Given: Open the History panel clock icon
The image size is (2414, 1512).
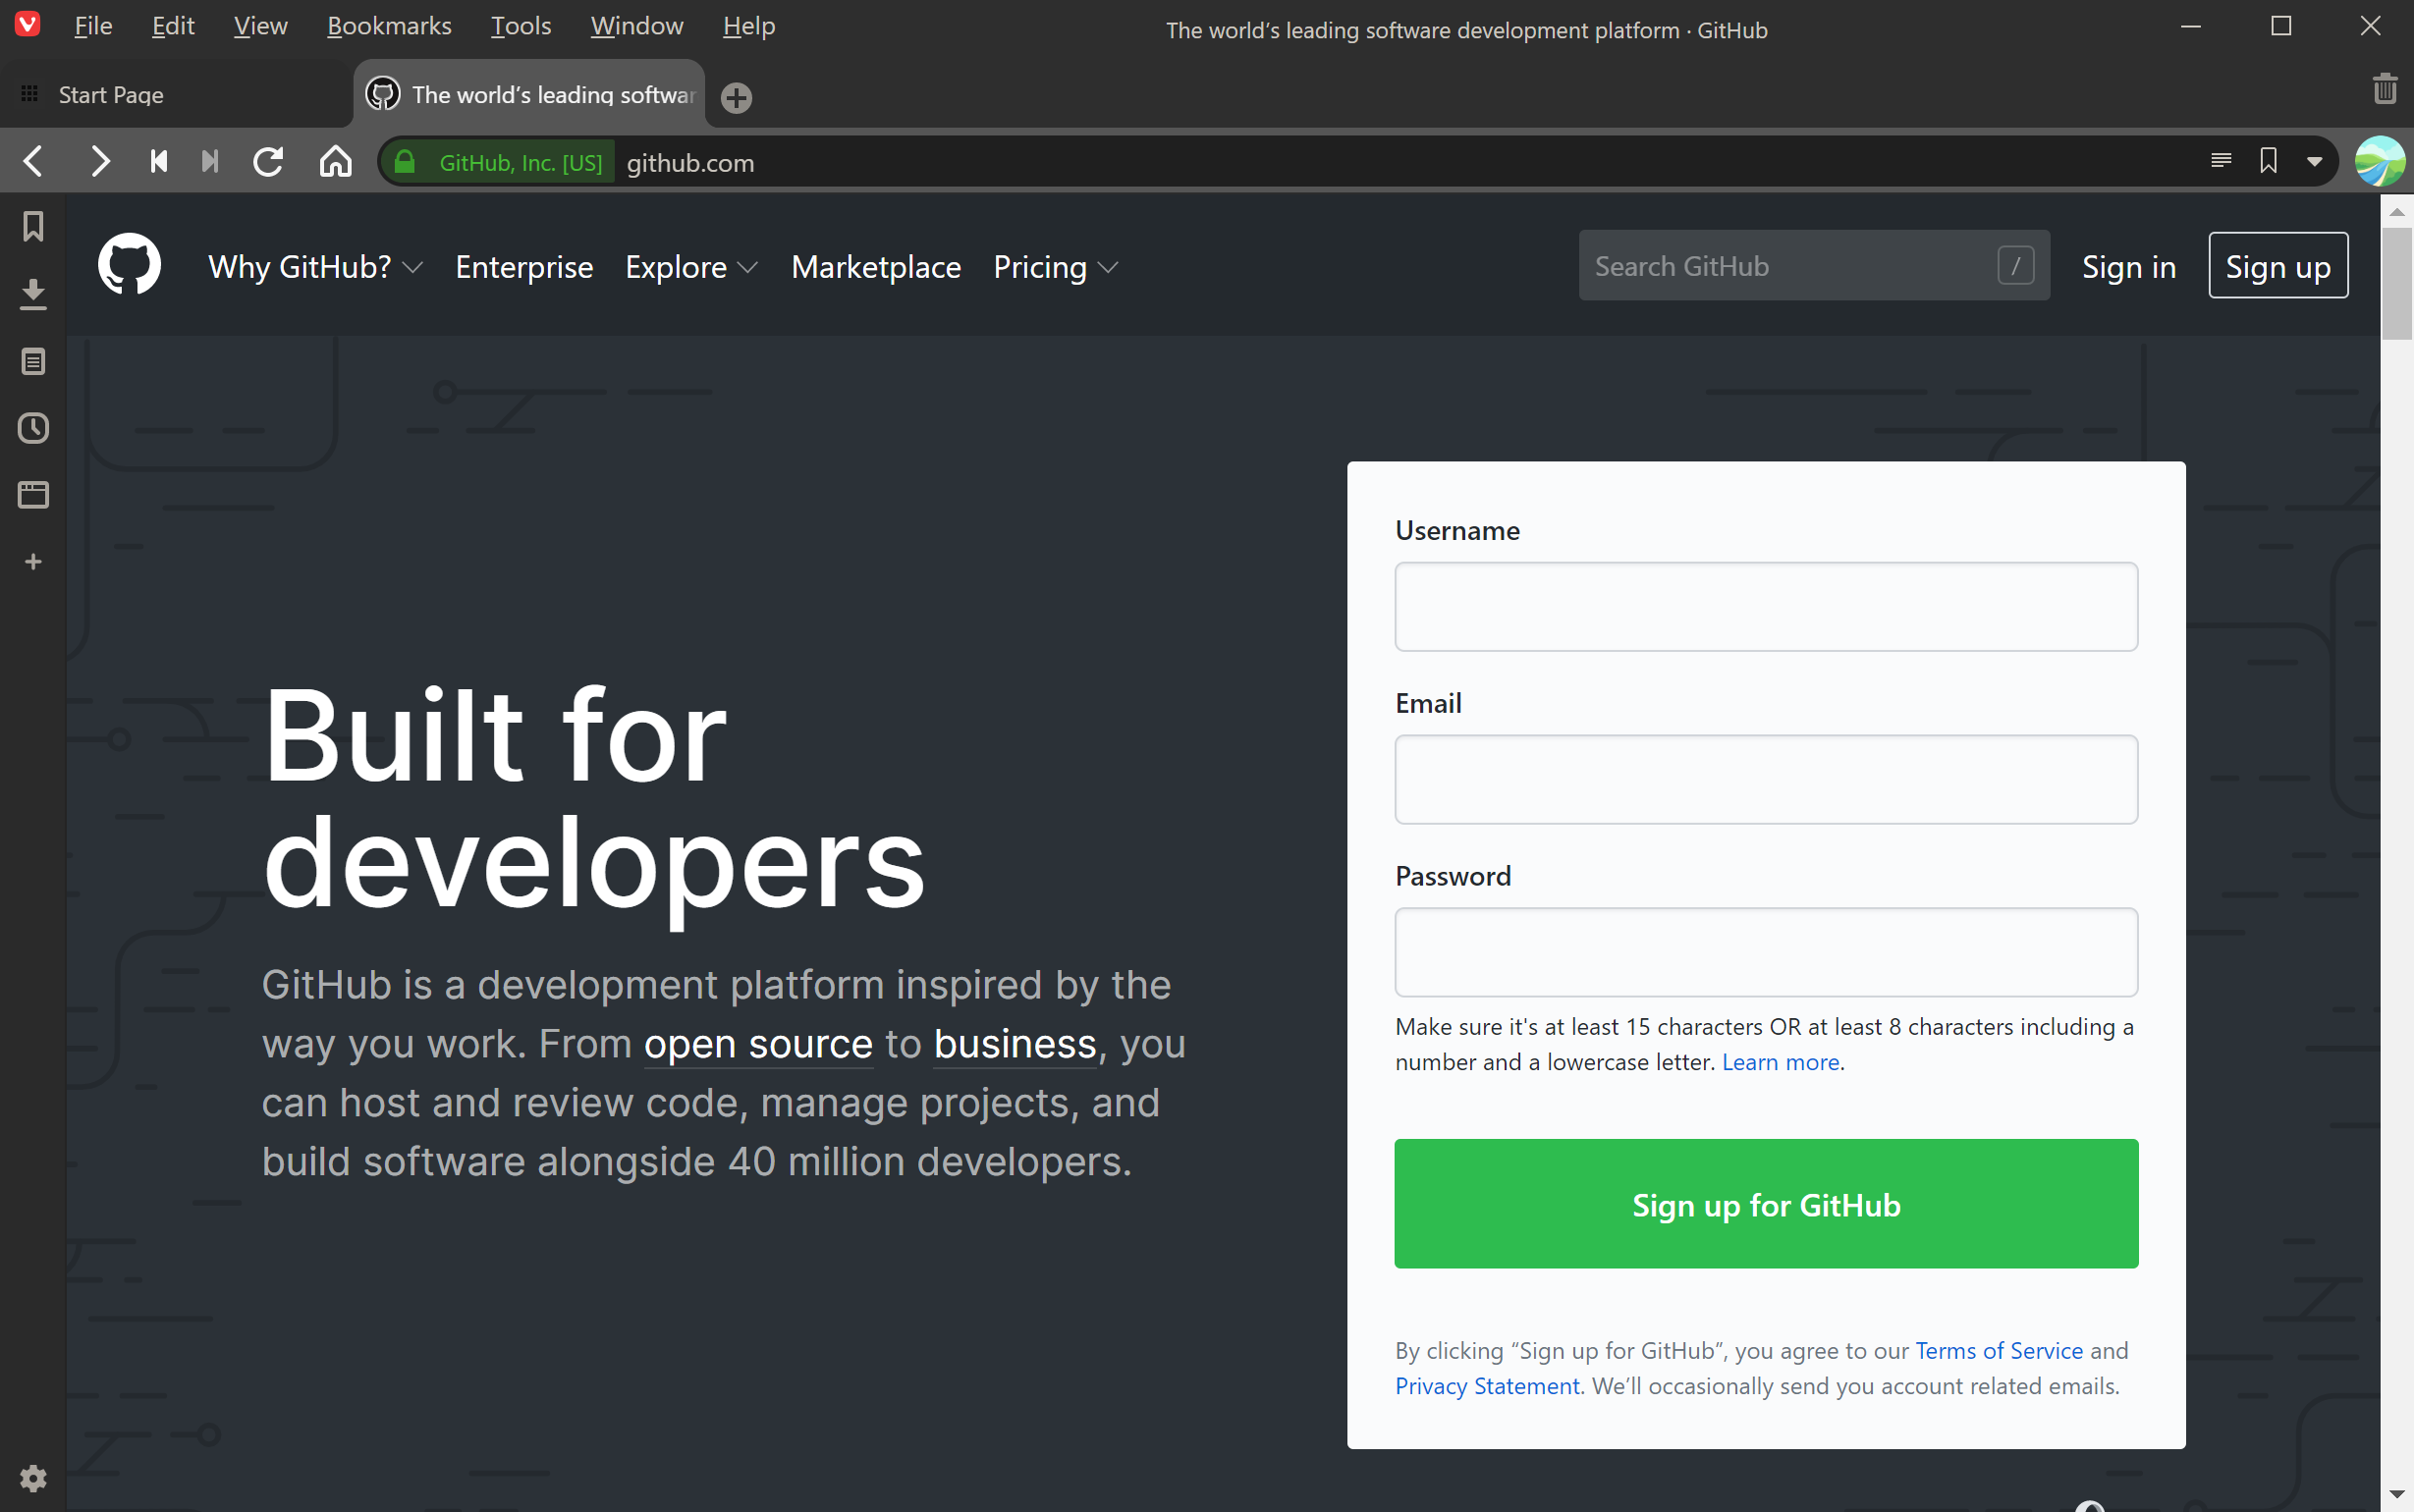Looking at the screenshot, I should [33, 428].
